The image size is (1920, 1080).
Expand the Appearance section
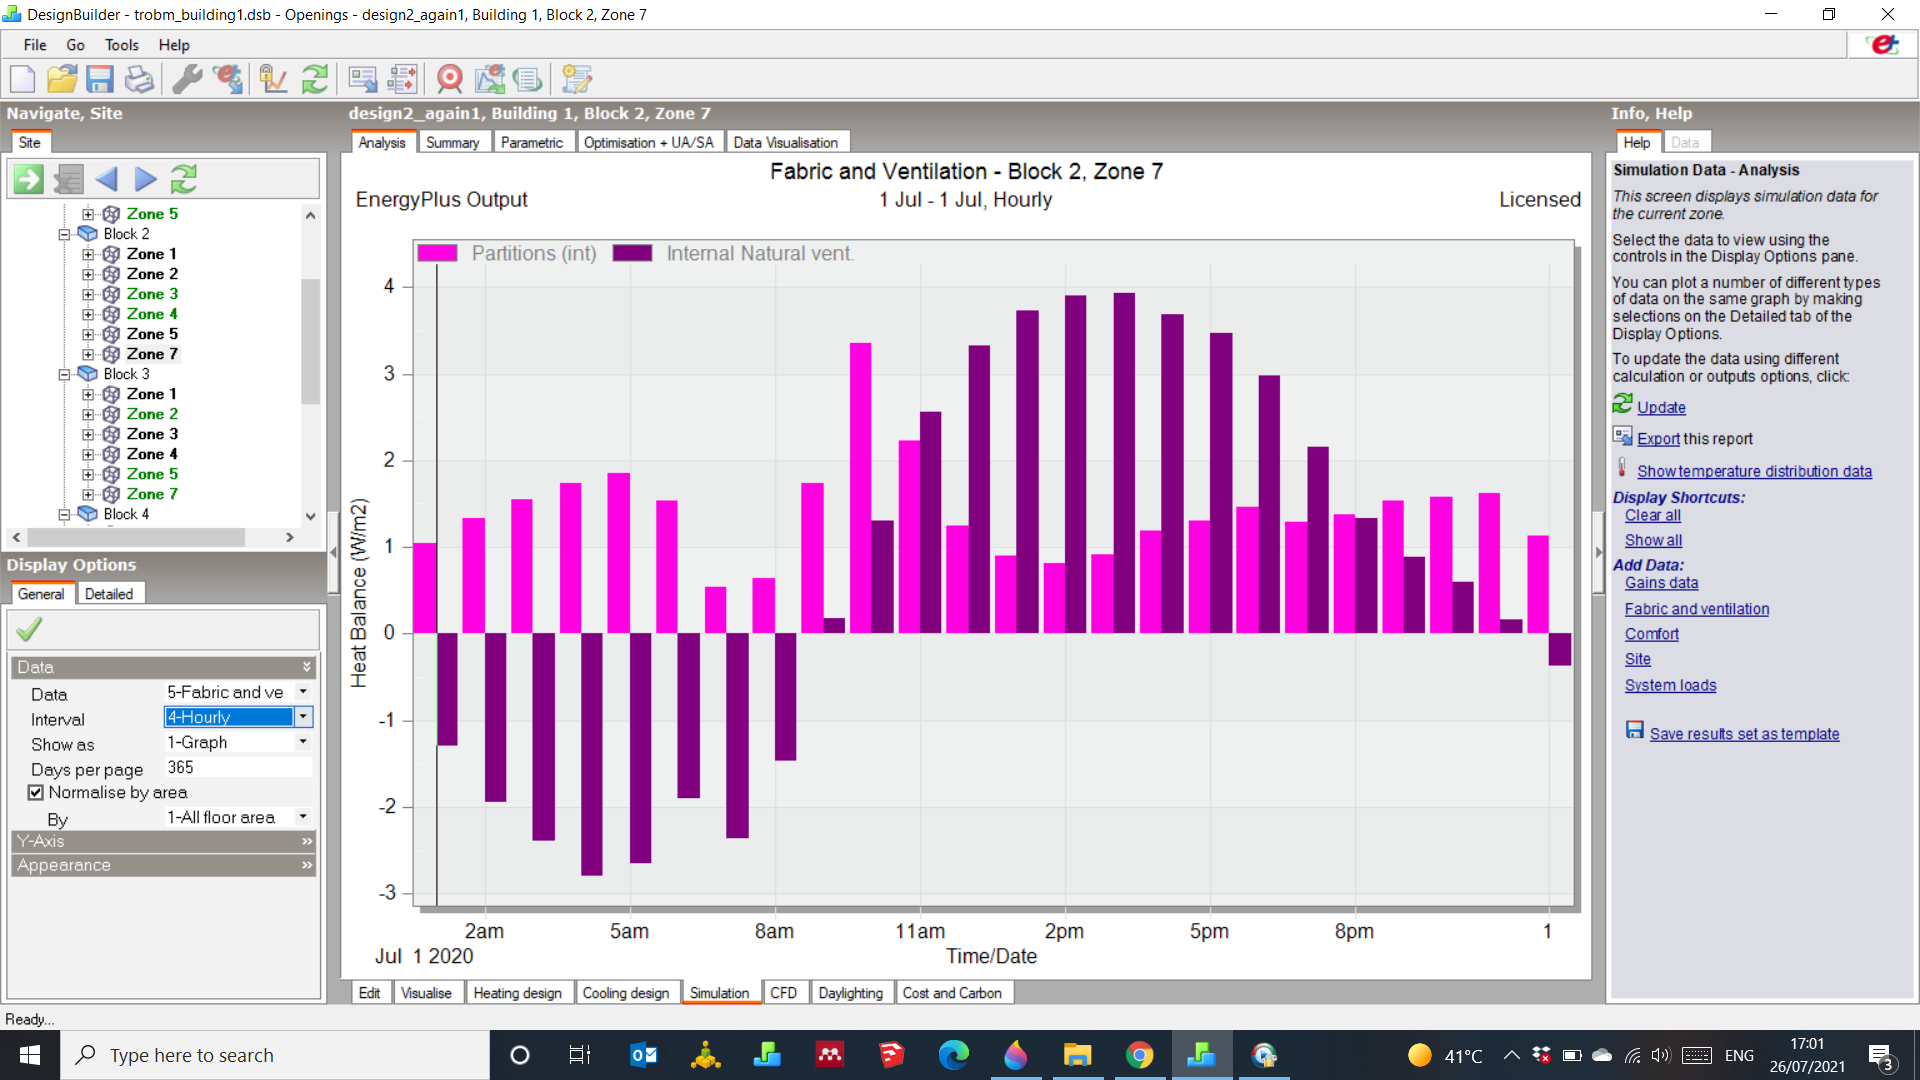pyautogui.click(x=164, y=865)
